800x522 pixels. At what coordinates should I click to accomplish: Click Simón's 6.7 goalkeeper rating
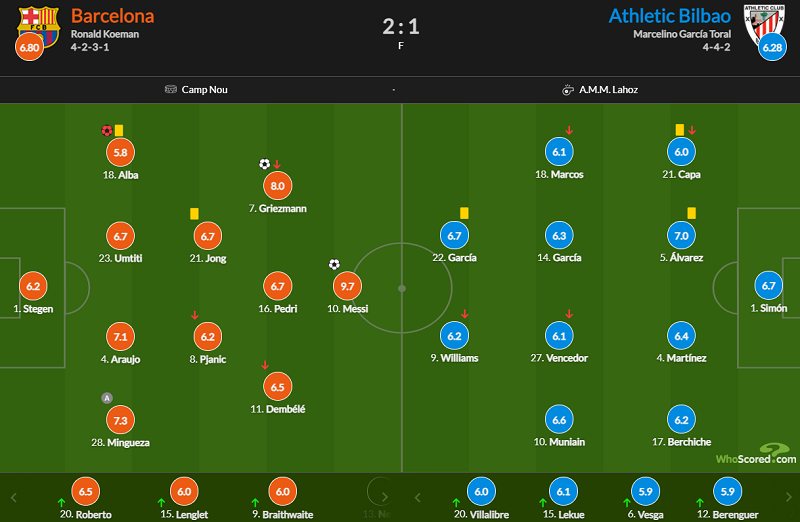[x=768, y=286]
